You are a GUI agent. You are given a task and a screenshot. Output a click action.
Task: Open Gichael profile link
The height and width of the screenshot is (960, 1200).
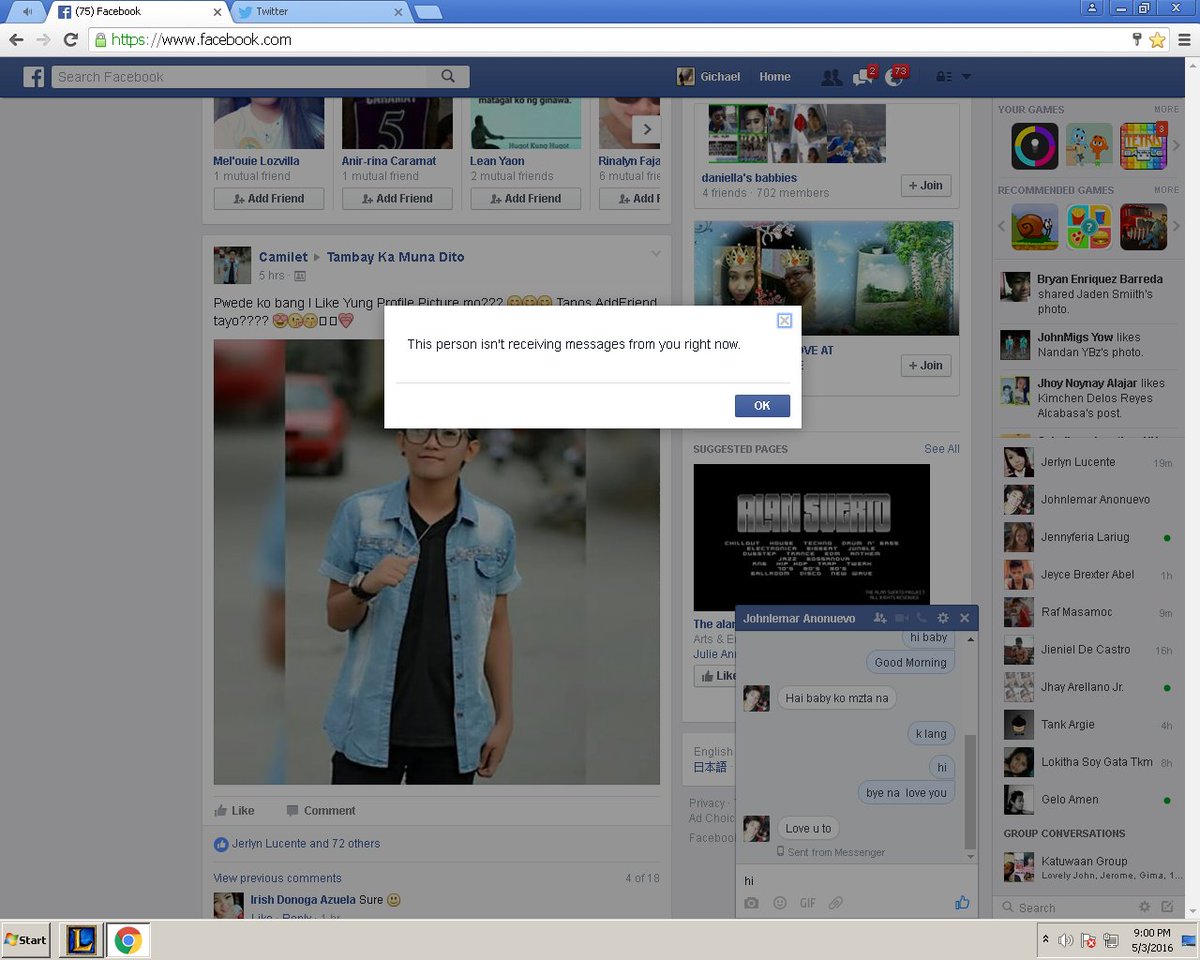point(709,77)
